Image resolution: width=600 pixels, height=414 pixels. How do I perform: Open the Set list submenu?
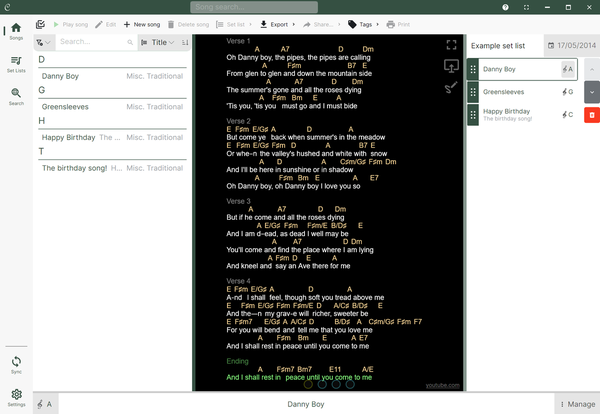[x=233, y=24]
